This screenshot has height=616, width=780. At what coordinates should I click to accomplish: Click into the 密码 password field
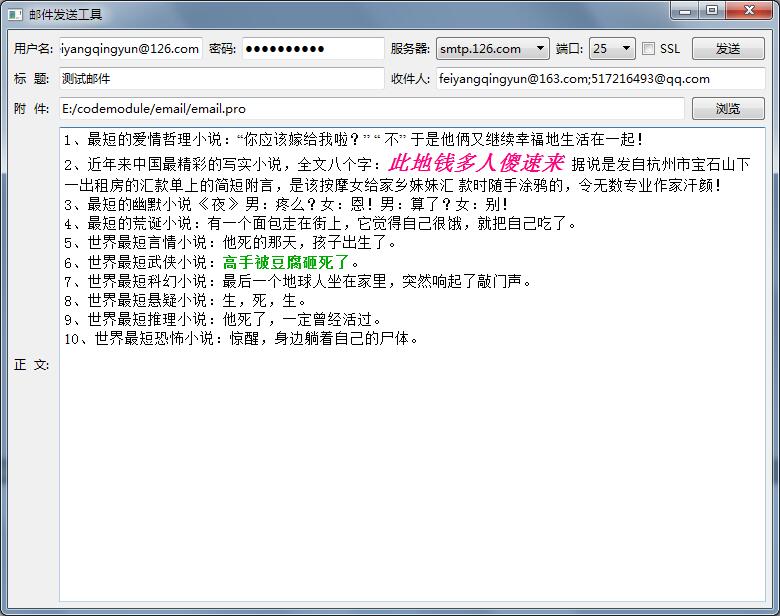312,49
